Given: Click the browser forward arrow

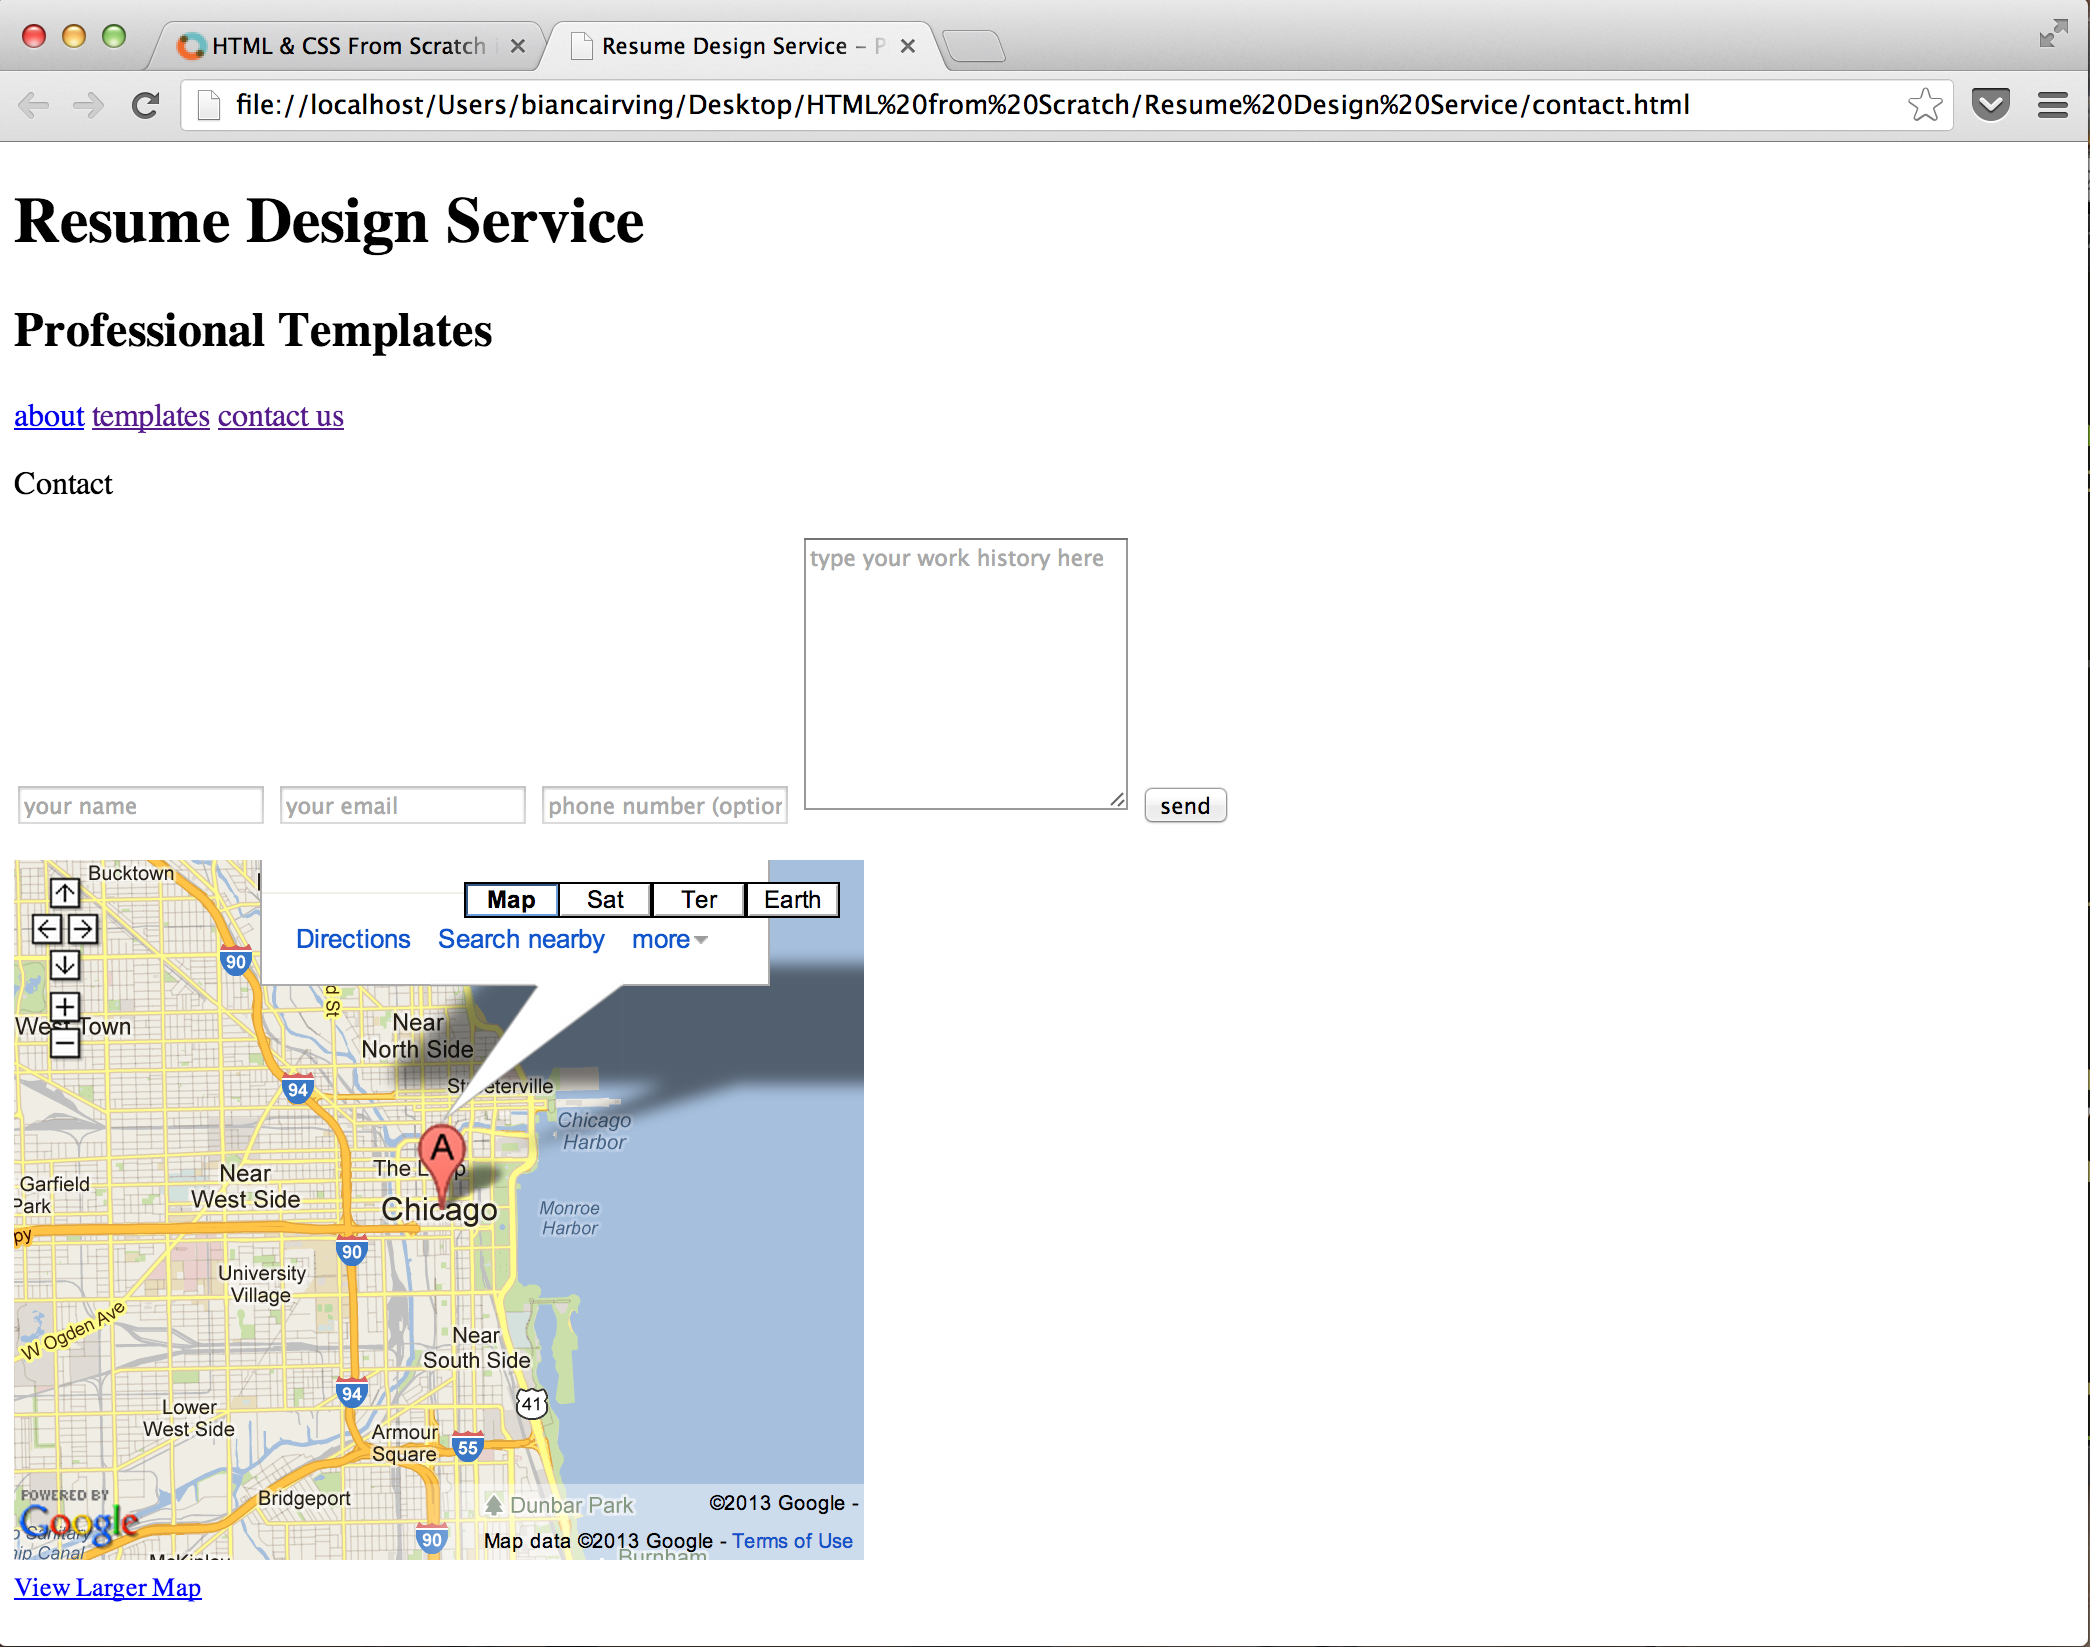Looking at the screenshot, I should (x=88, y=105).
